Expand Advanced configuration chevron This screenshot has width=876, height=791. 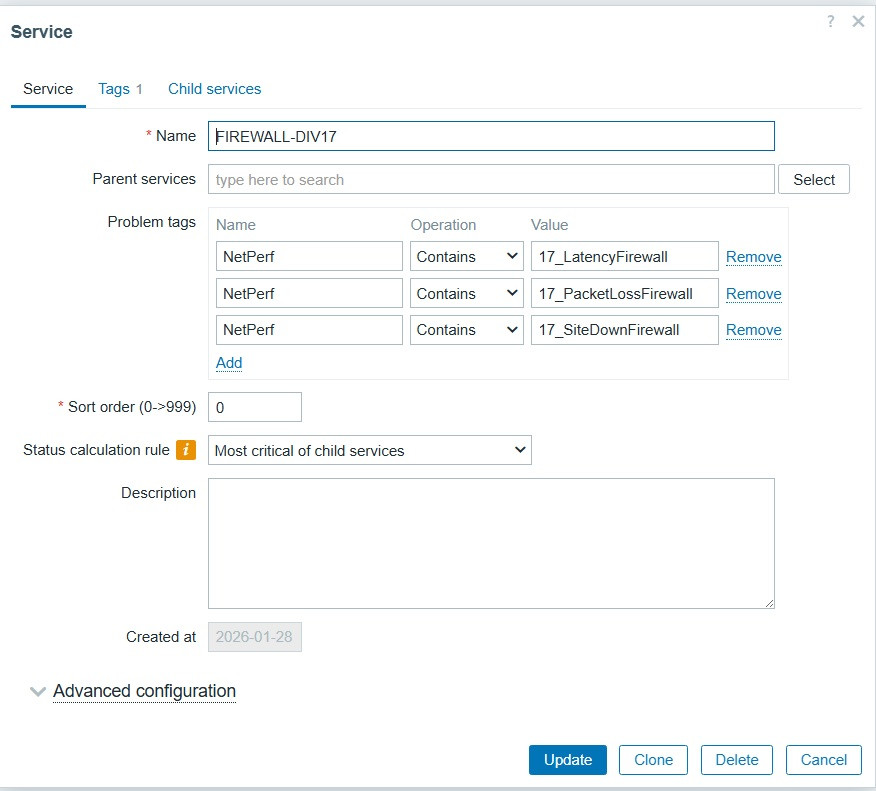[x=38, y=691]
